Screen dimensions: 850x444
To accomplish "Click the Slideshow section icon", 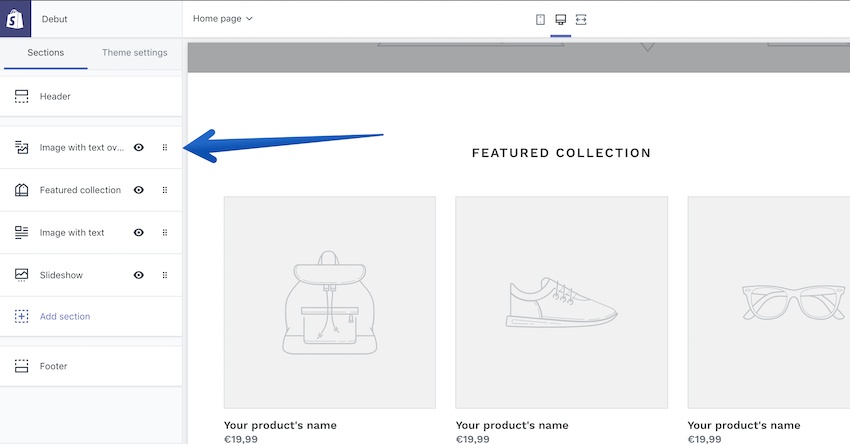I will pyautogui.click(x=21, y=275).
